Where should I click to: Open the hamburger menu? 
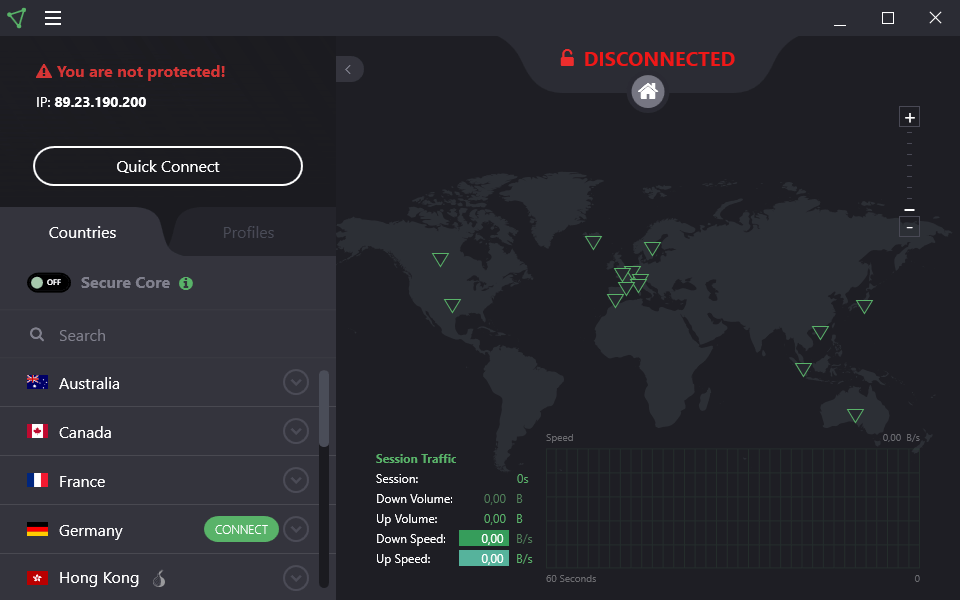(x=53, y=18)
